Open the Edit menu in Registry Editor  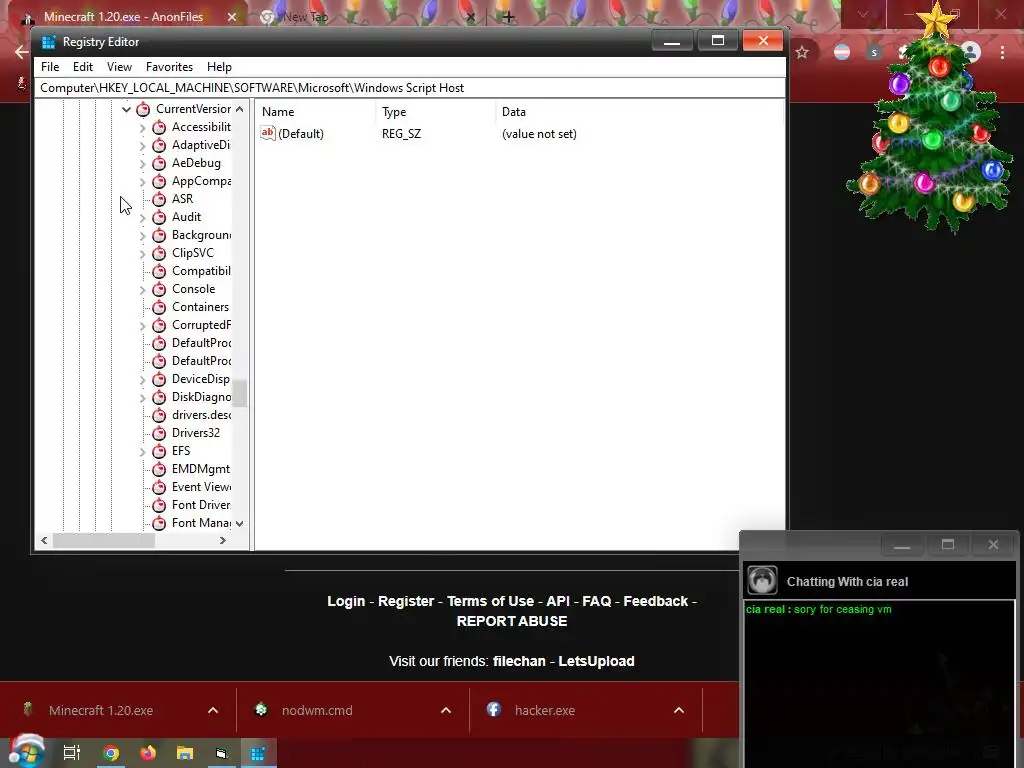pyautogui.click(x=83, y=67)
